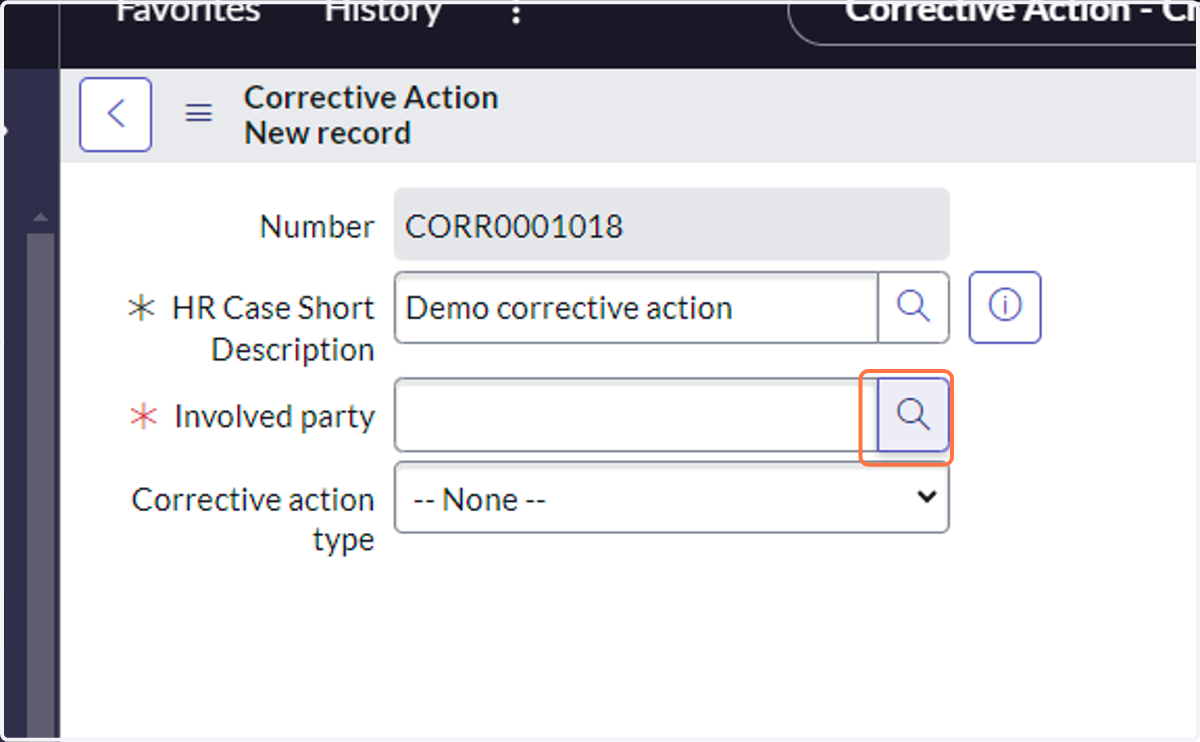
Task: Open Involved party lookup search
Action: pyautogui.click(x=913, y=414)
